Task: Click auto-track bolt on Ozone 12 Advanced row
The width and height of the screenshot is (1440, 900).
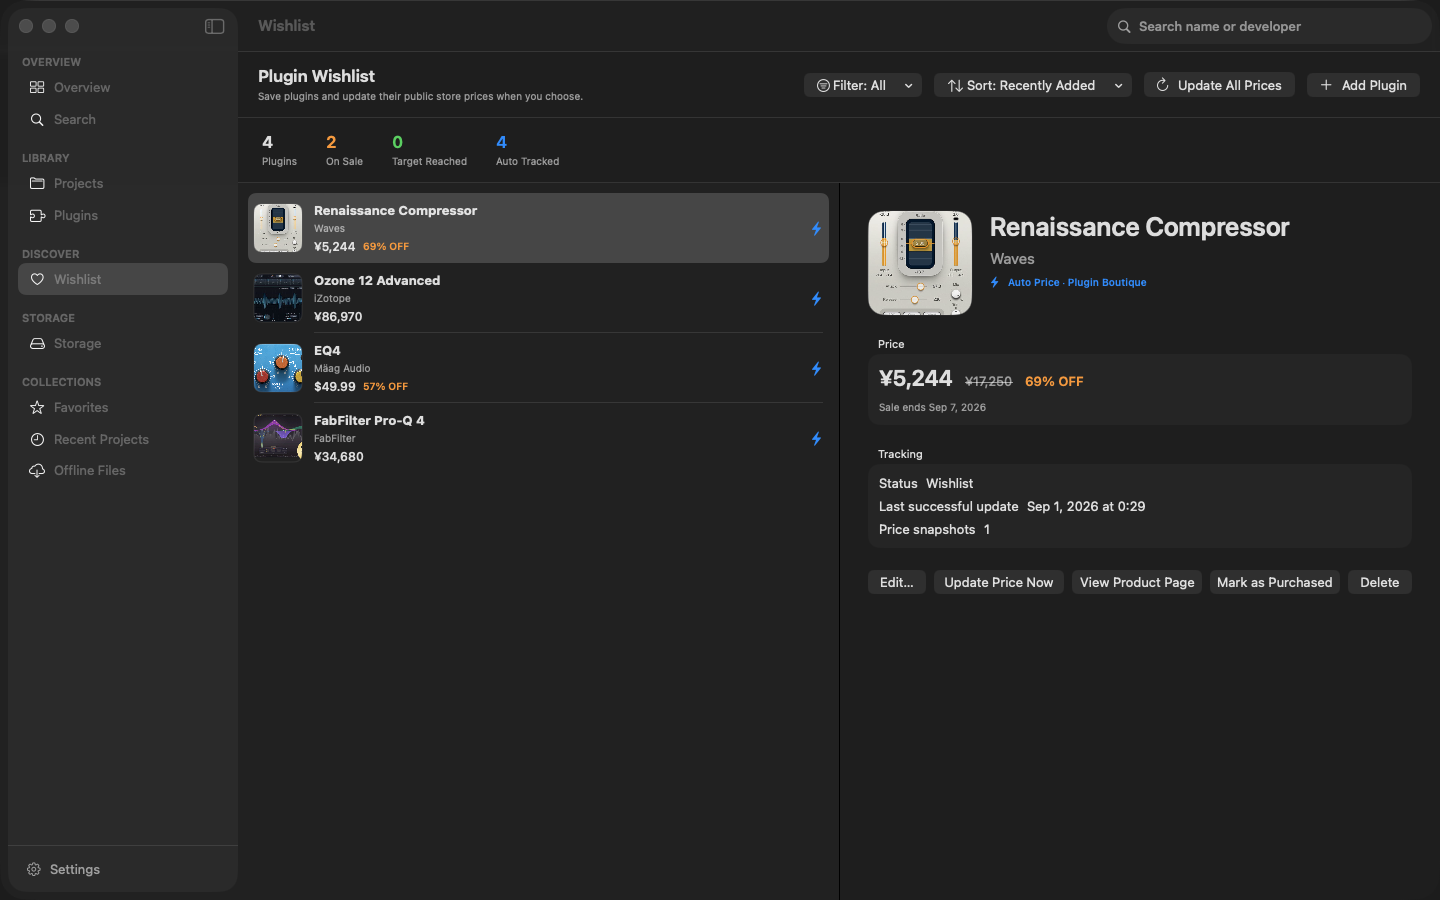Action: (x=816, y=298)
